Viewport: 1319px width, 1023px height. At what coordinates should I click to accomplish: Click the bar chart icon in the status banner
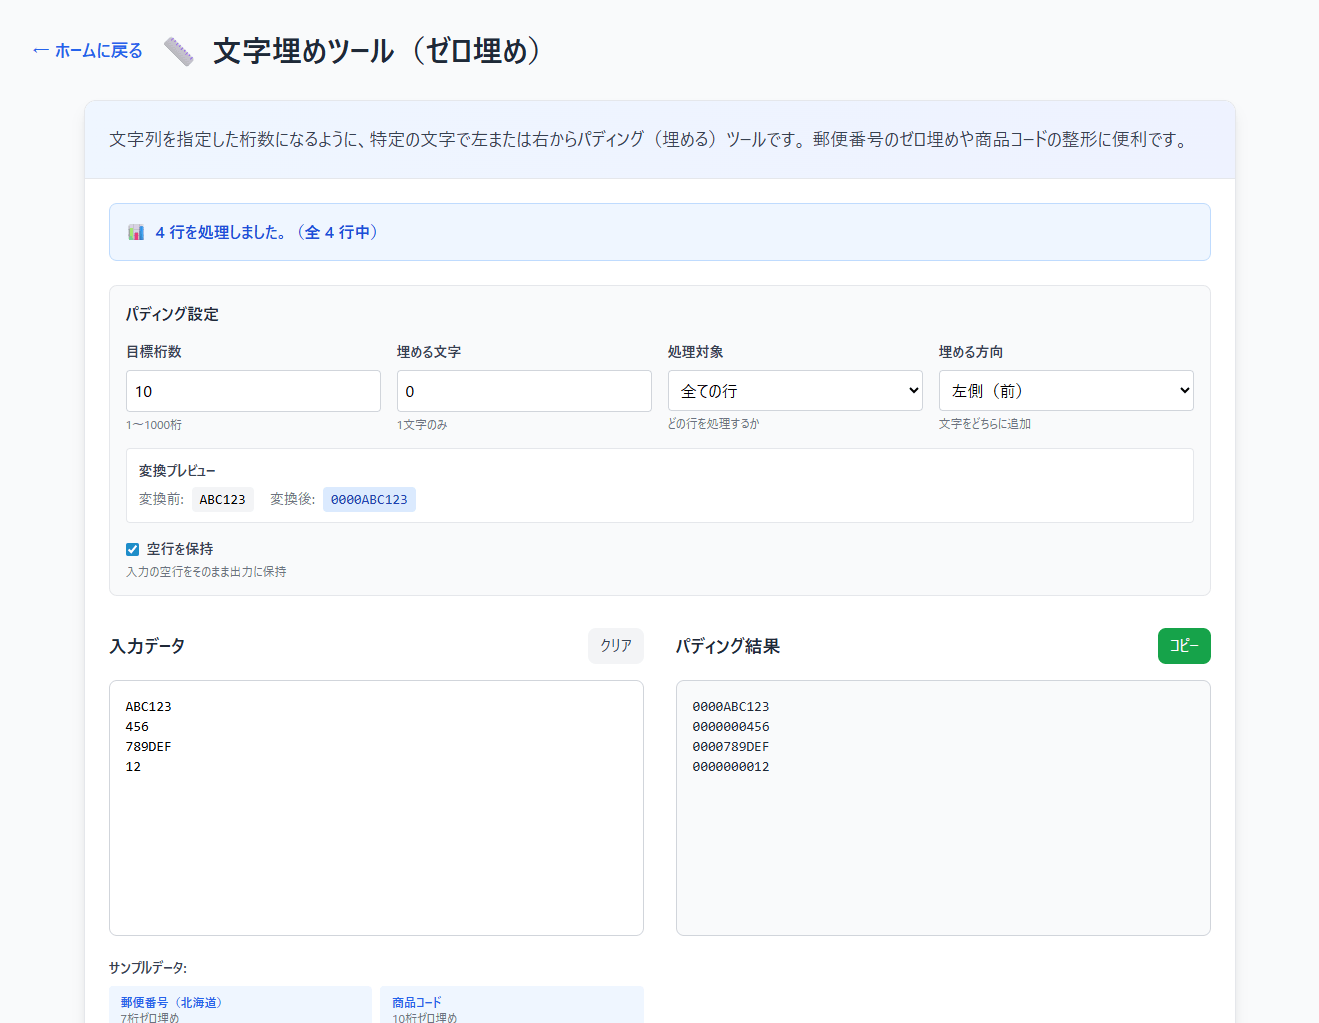click(x=136, y=232)
